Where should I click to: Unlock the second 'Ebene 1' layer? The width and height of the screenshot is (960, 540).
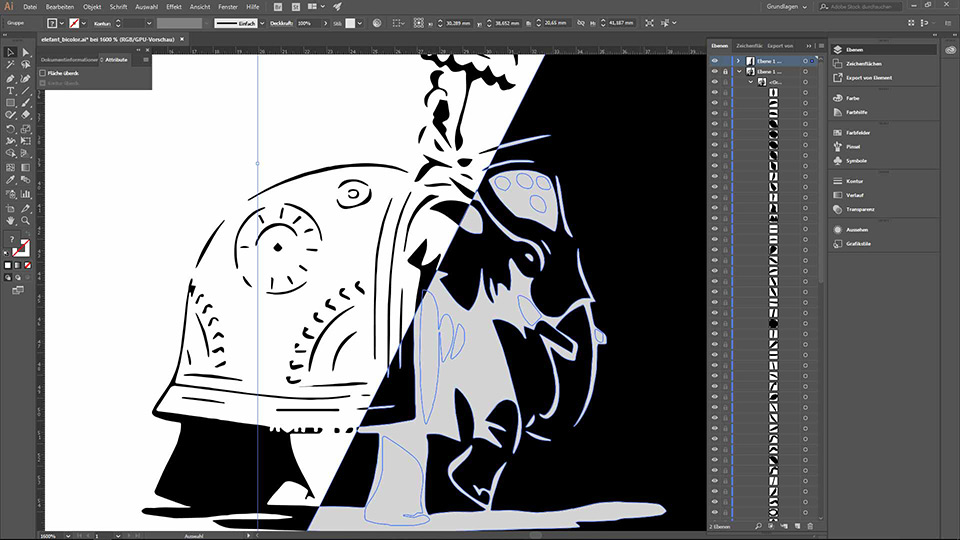point(726,72)
